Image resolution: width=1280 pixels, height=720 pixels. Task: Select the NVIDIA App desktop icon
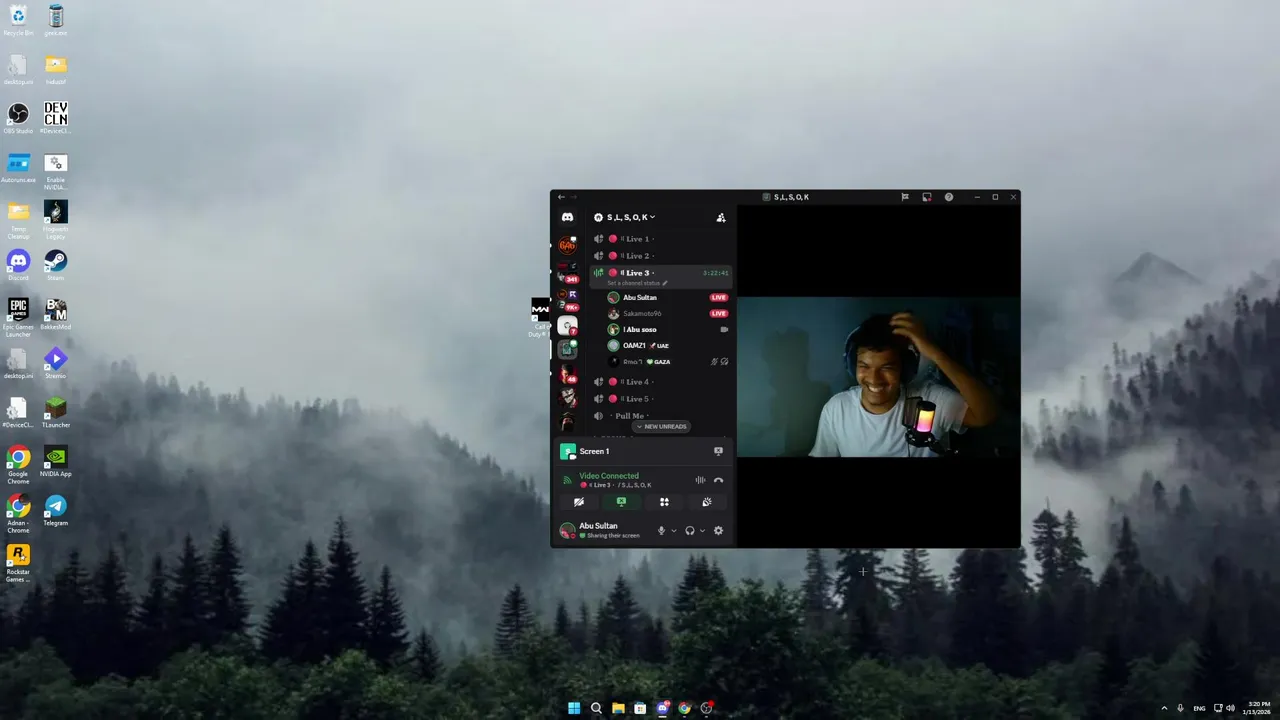(x=56, y=461)
